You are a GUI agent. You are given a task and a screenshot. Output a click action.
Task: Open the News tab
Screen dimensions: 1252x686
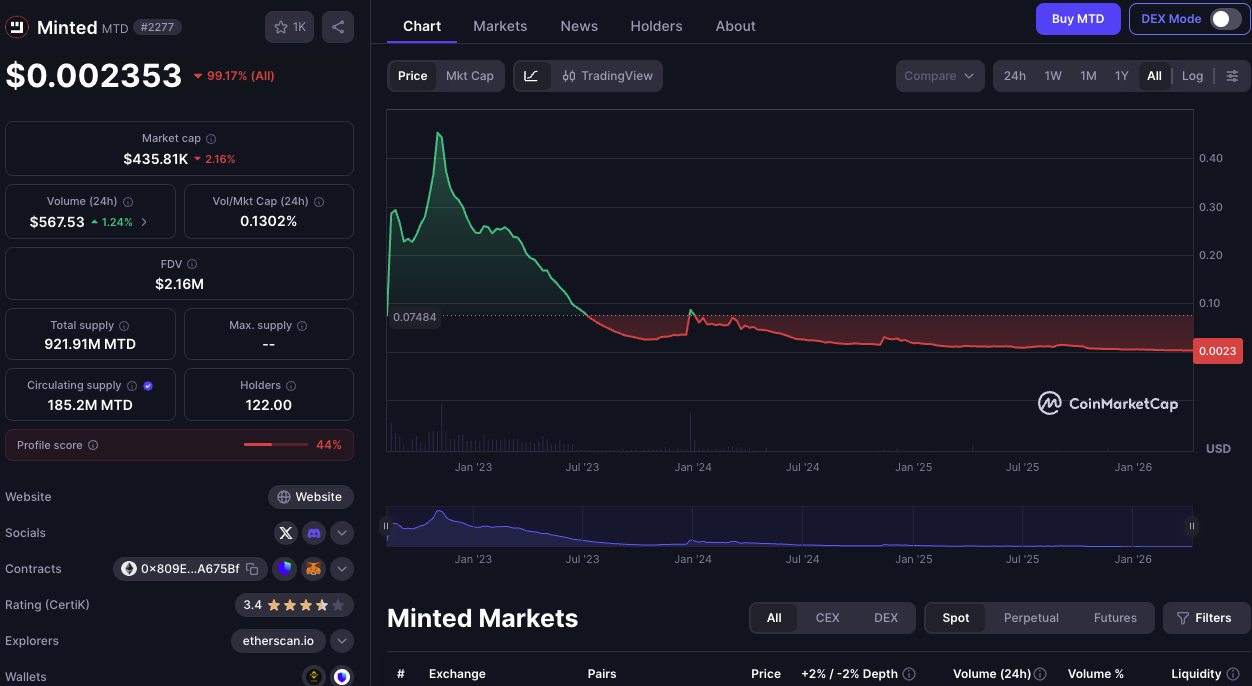(579, 26)
